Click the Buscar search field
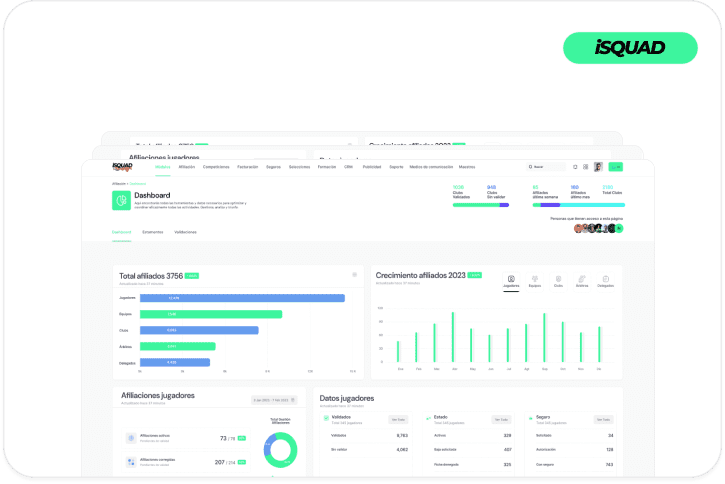Screen dimensions: 725x484 tap(546, 167)
